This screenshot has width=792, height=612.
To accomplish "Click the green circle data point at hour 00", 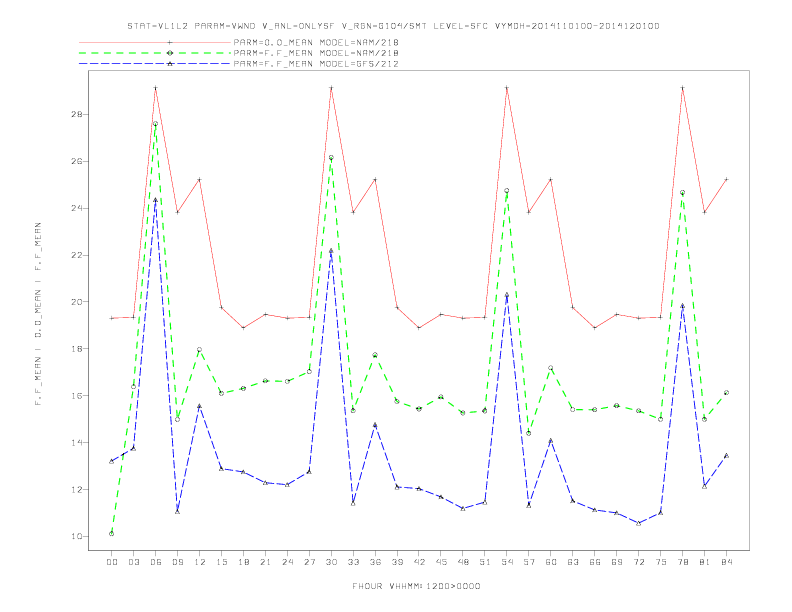I will [x=112, y=533].
